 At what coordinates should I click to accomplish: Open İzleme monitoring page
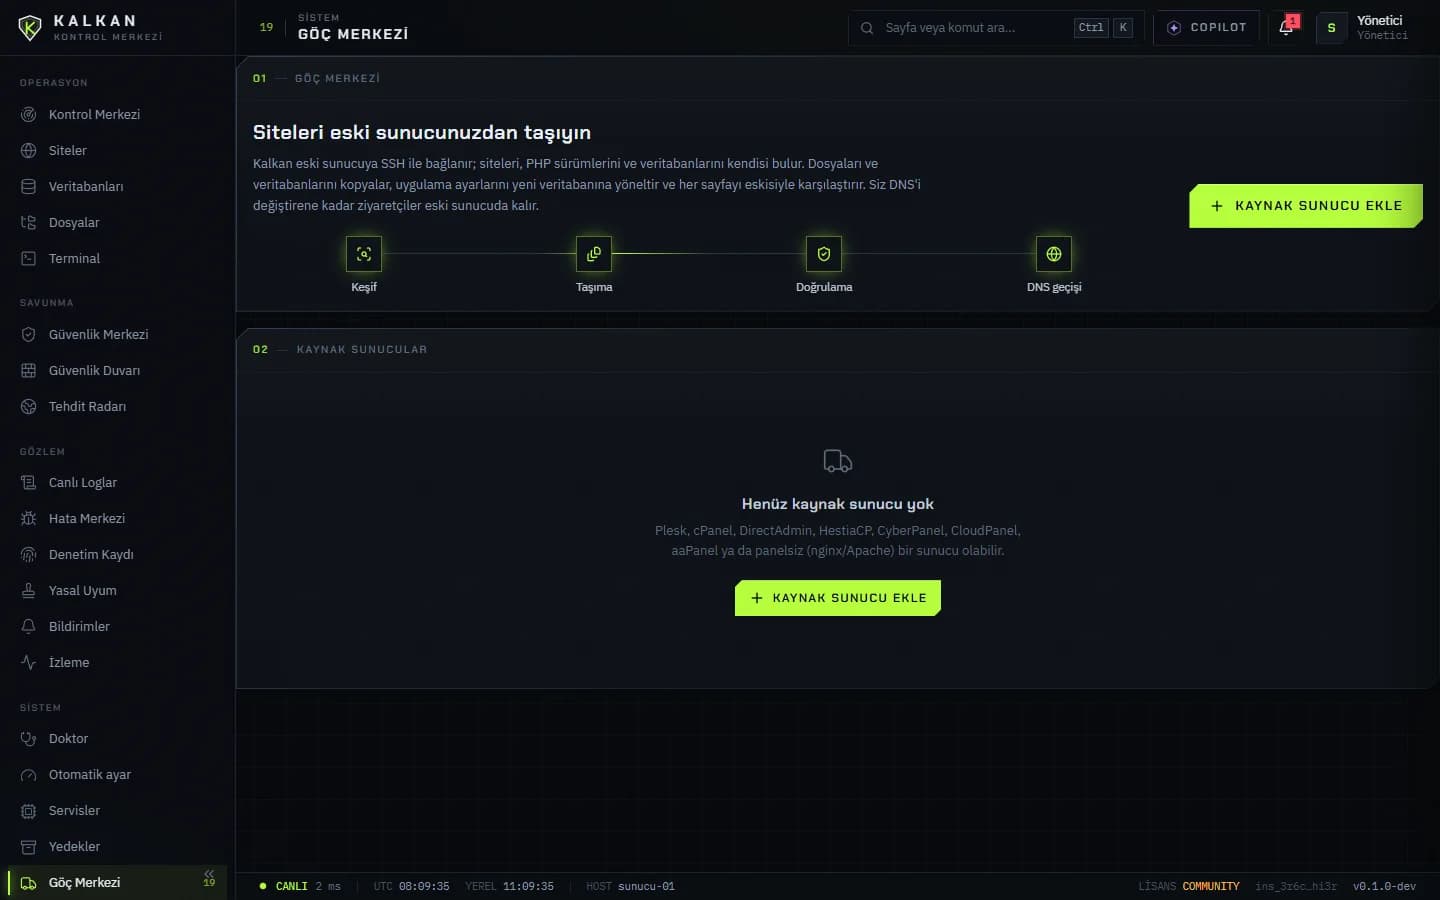click(x=117, y=662)
